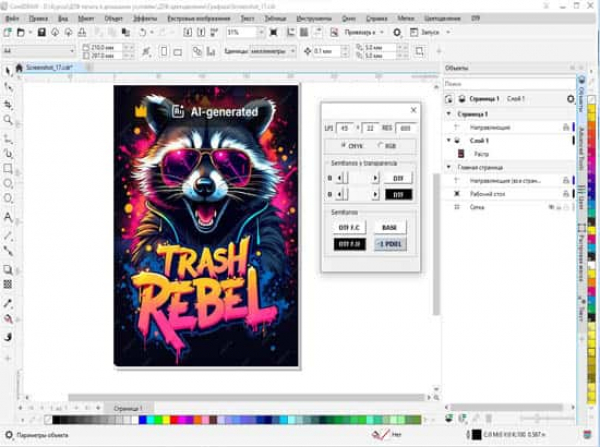Select the Ellipse tool
This screenshot has width=600, height=447.
[x=8, y=184]
